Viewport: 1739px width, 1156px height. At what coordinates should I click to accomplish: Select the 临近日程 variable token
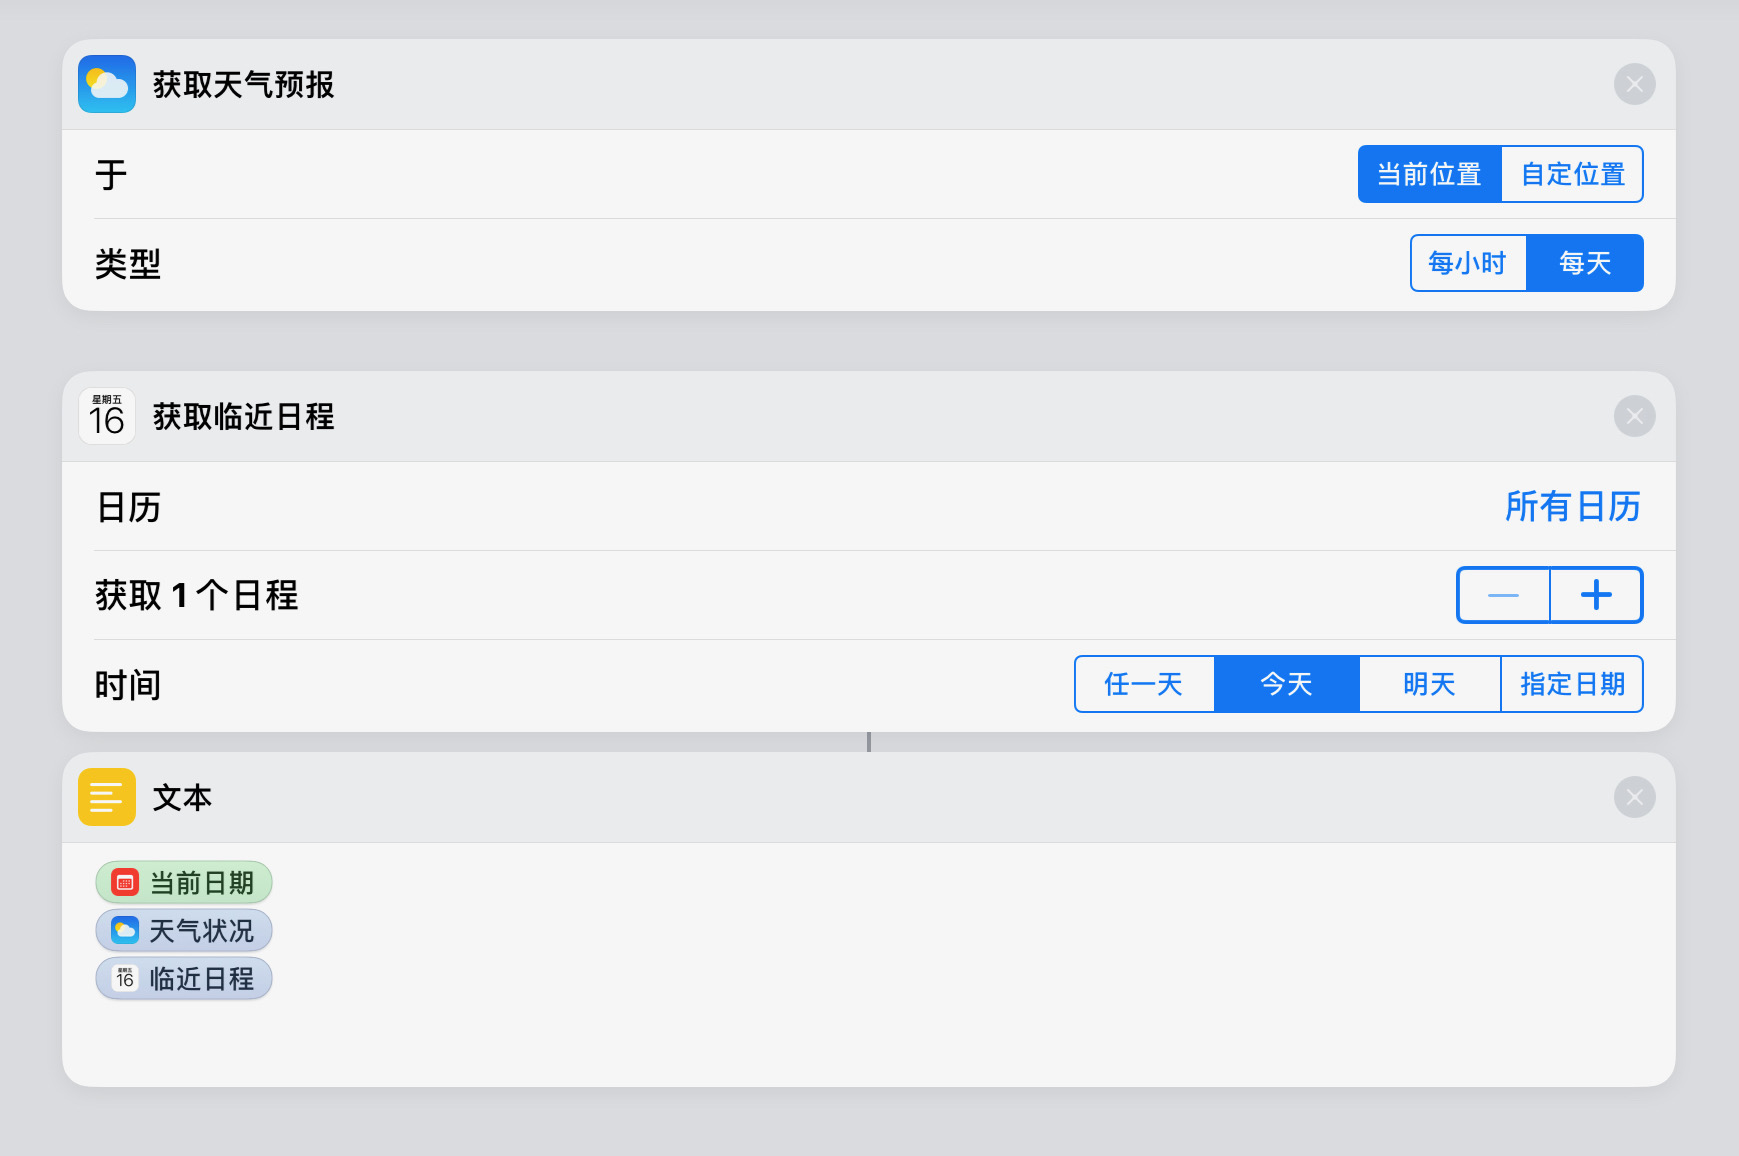click(184, 978)
